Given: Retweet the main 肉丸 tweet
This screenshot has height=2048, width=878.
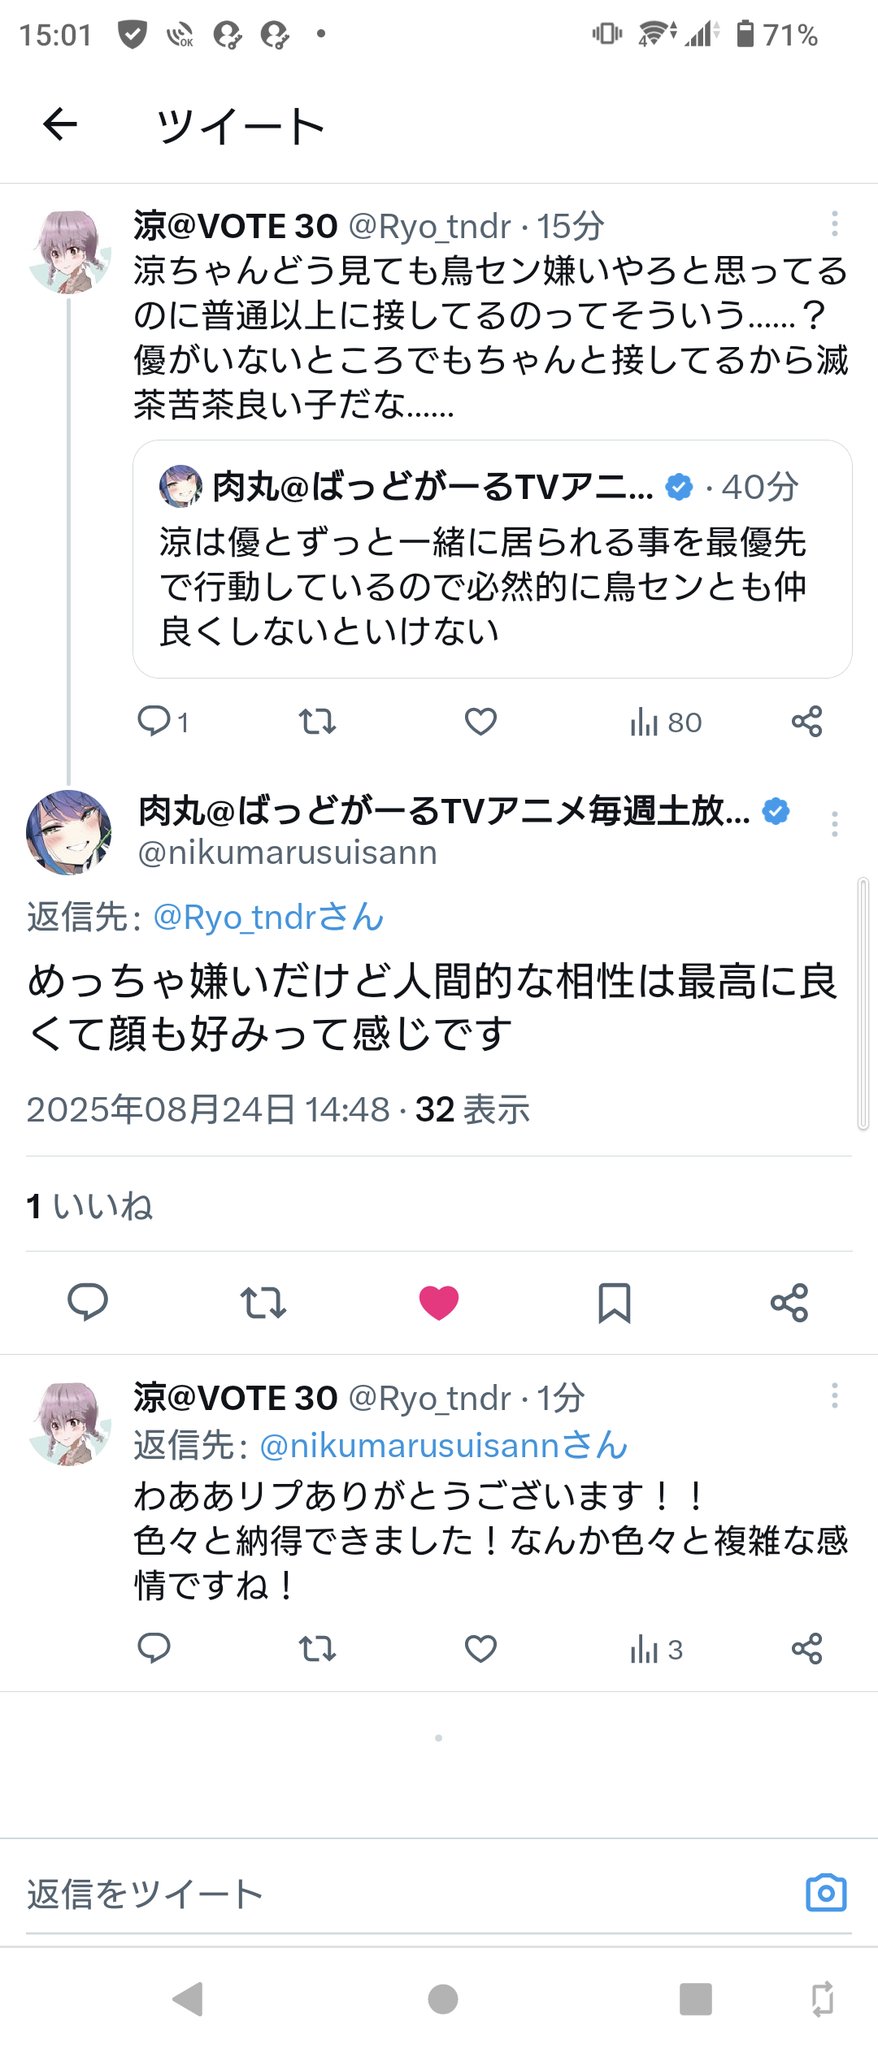Looking at the screenshot, I should 264,1302.
